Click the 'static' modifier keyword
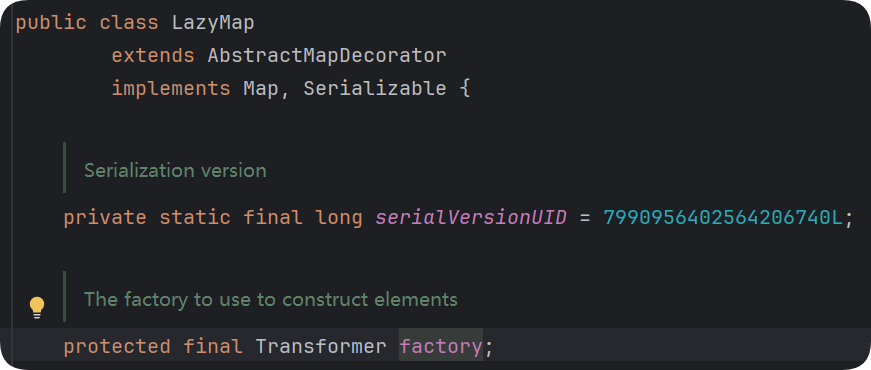This screenshot has height=370, width=871. [x=195, y=217]
